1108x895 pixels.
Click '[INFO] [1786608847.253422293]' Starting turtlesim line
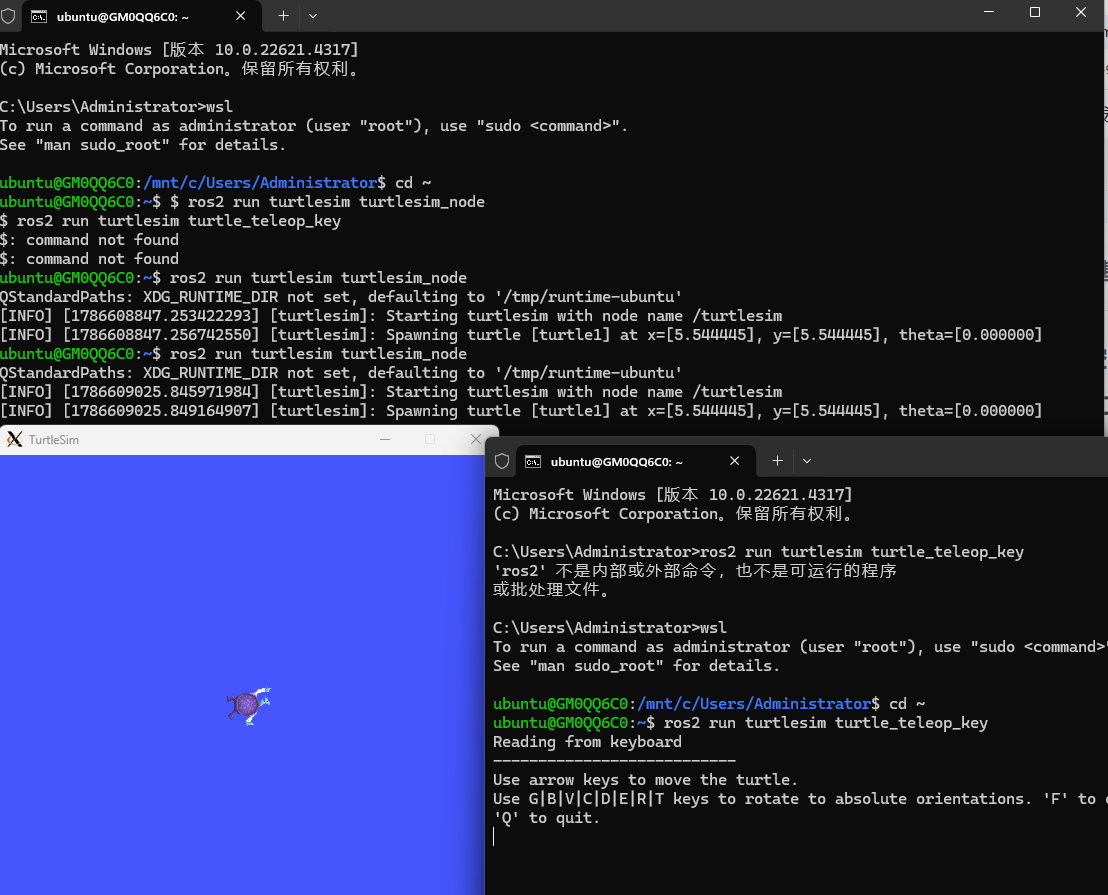coord(391,316)
